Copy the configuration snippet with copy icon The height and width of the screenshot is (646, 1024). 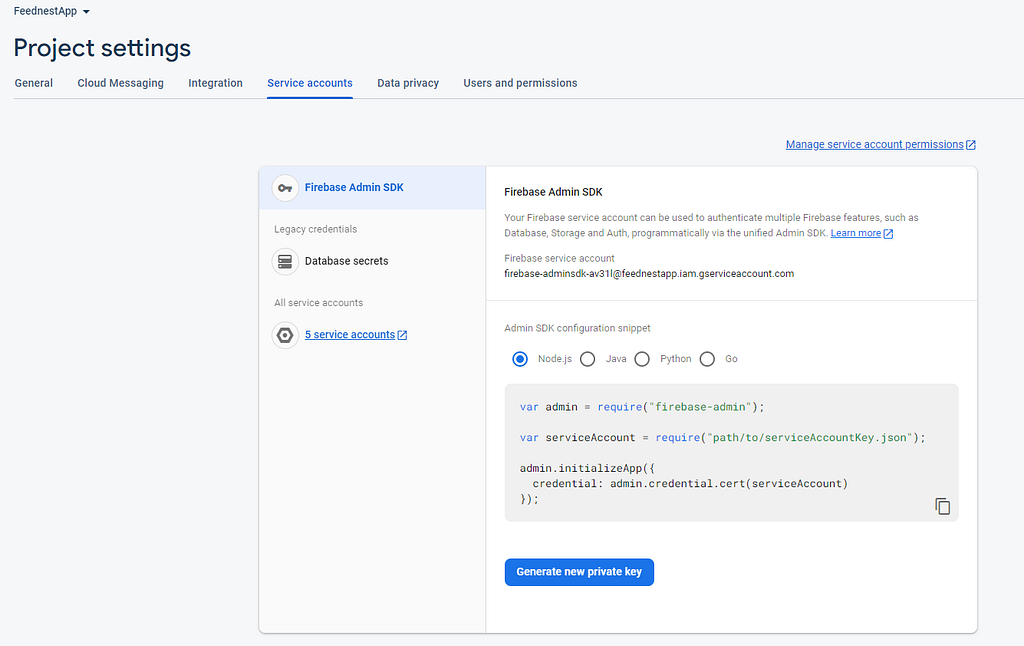click(x=942, y=506)
